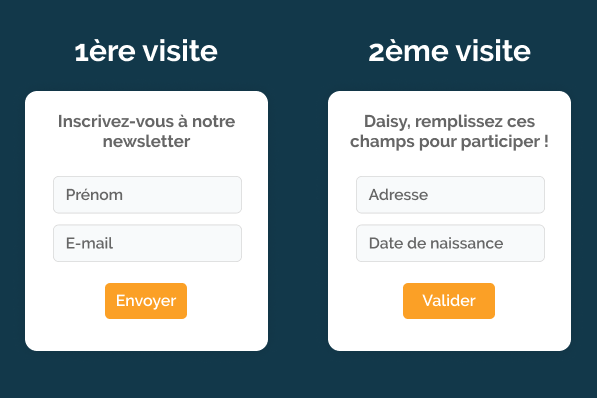Click the "1ère visite" heading
The width and height of the screenshot is (597, 398).
tap(146, 51)
